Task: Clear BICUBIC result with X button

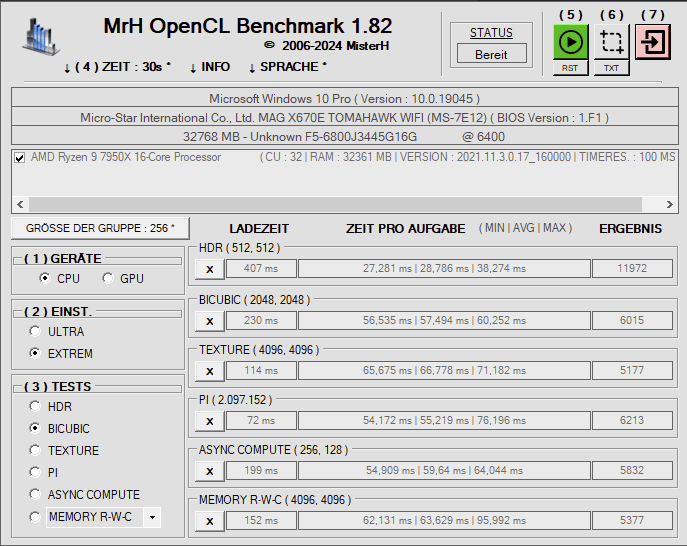Action: pos(210,321)
